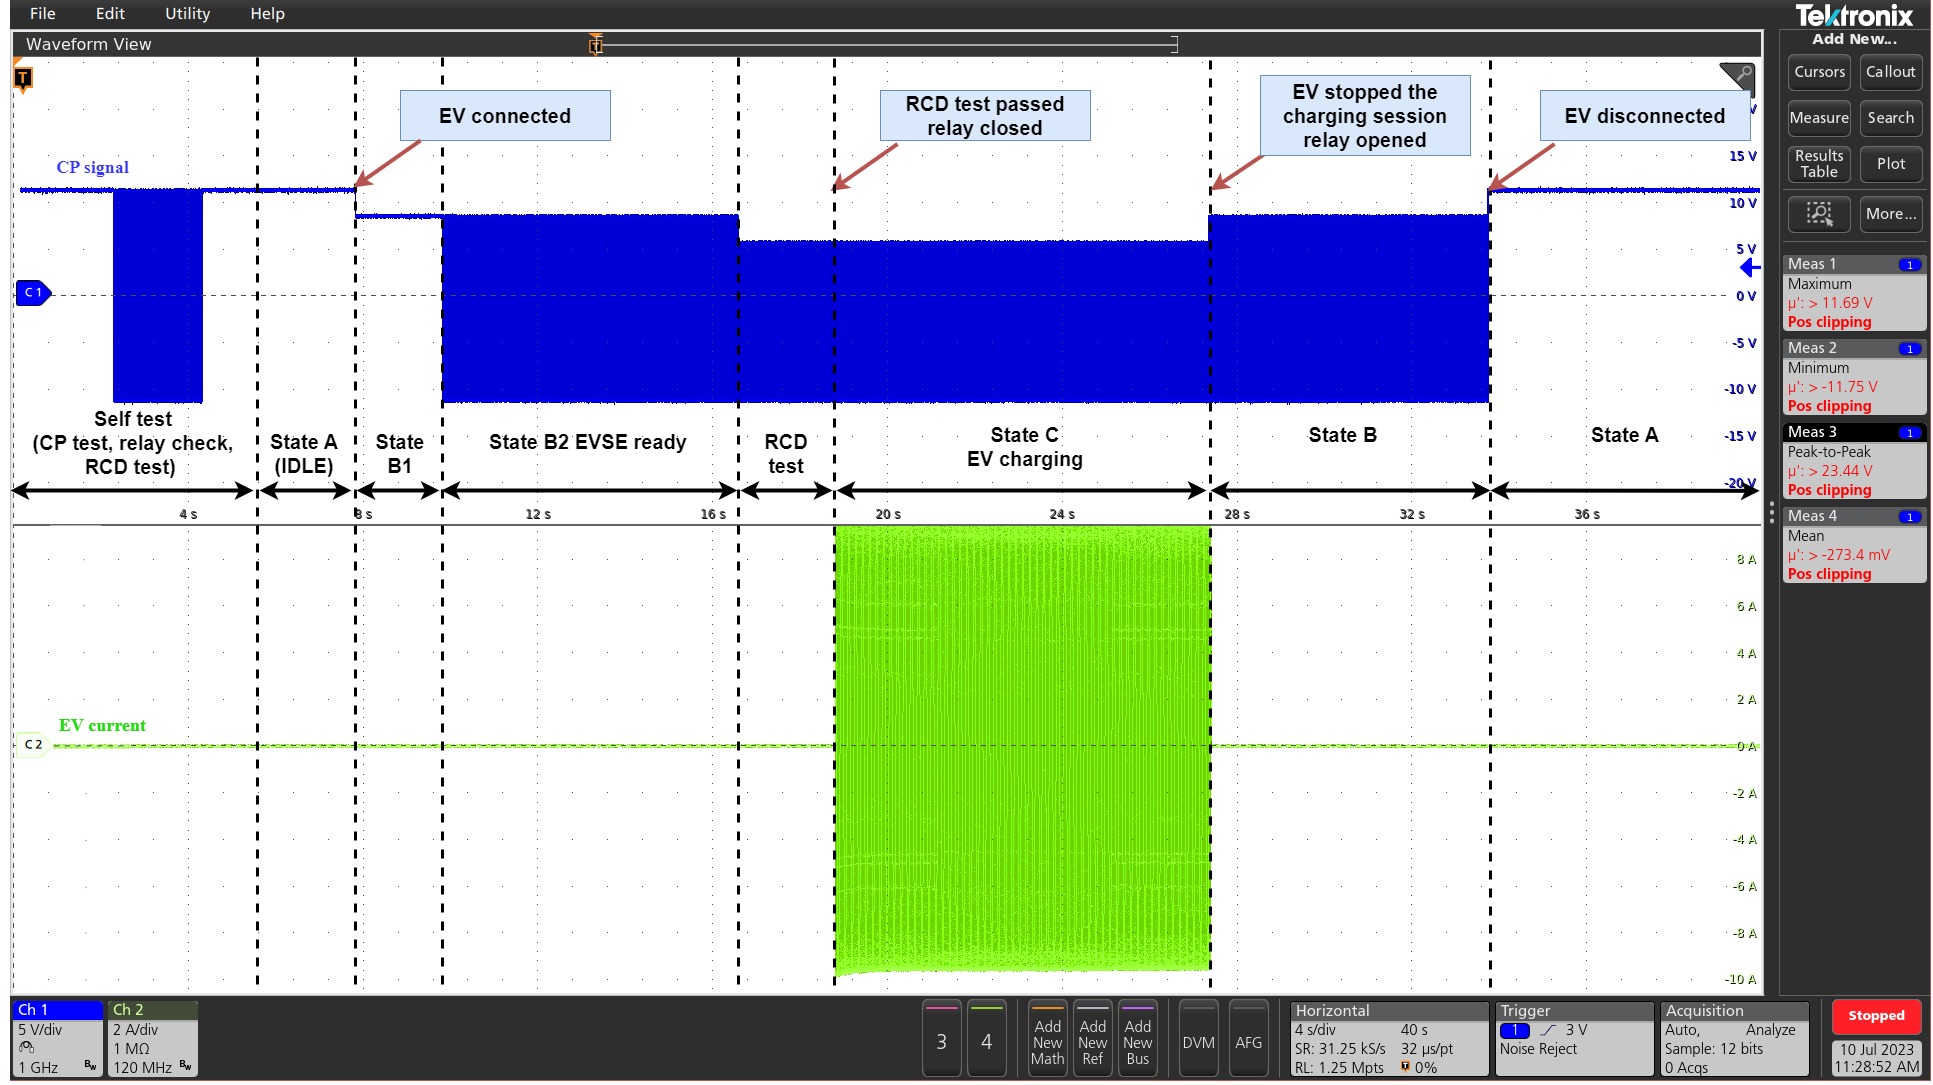The width and height of the screenshot is (1933, 1085).
Task: Click the blue trigger level arrow indicator
Action: click(x=1749, y=268)
